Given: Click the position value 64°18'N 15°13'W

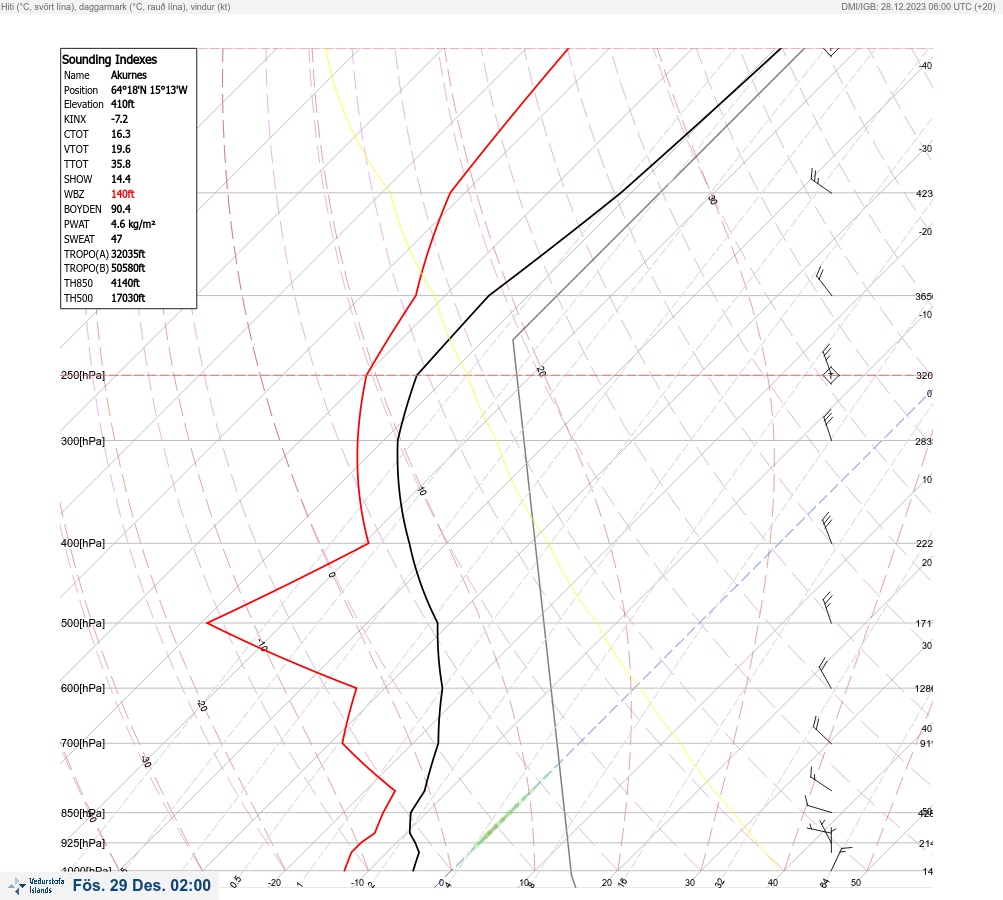Looking at the screenshot, I should pos(149,90).
